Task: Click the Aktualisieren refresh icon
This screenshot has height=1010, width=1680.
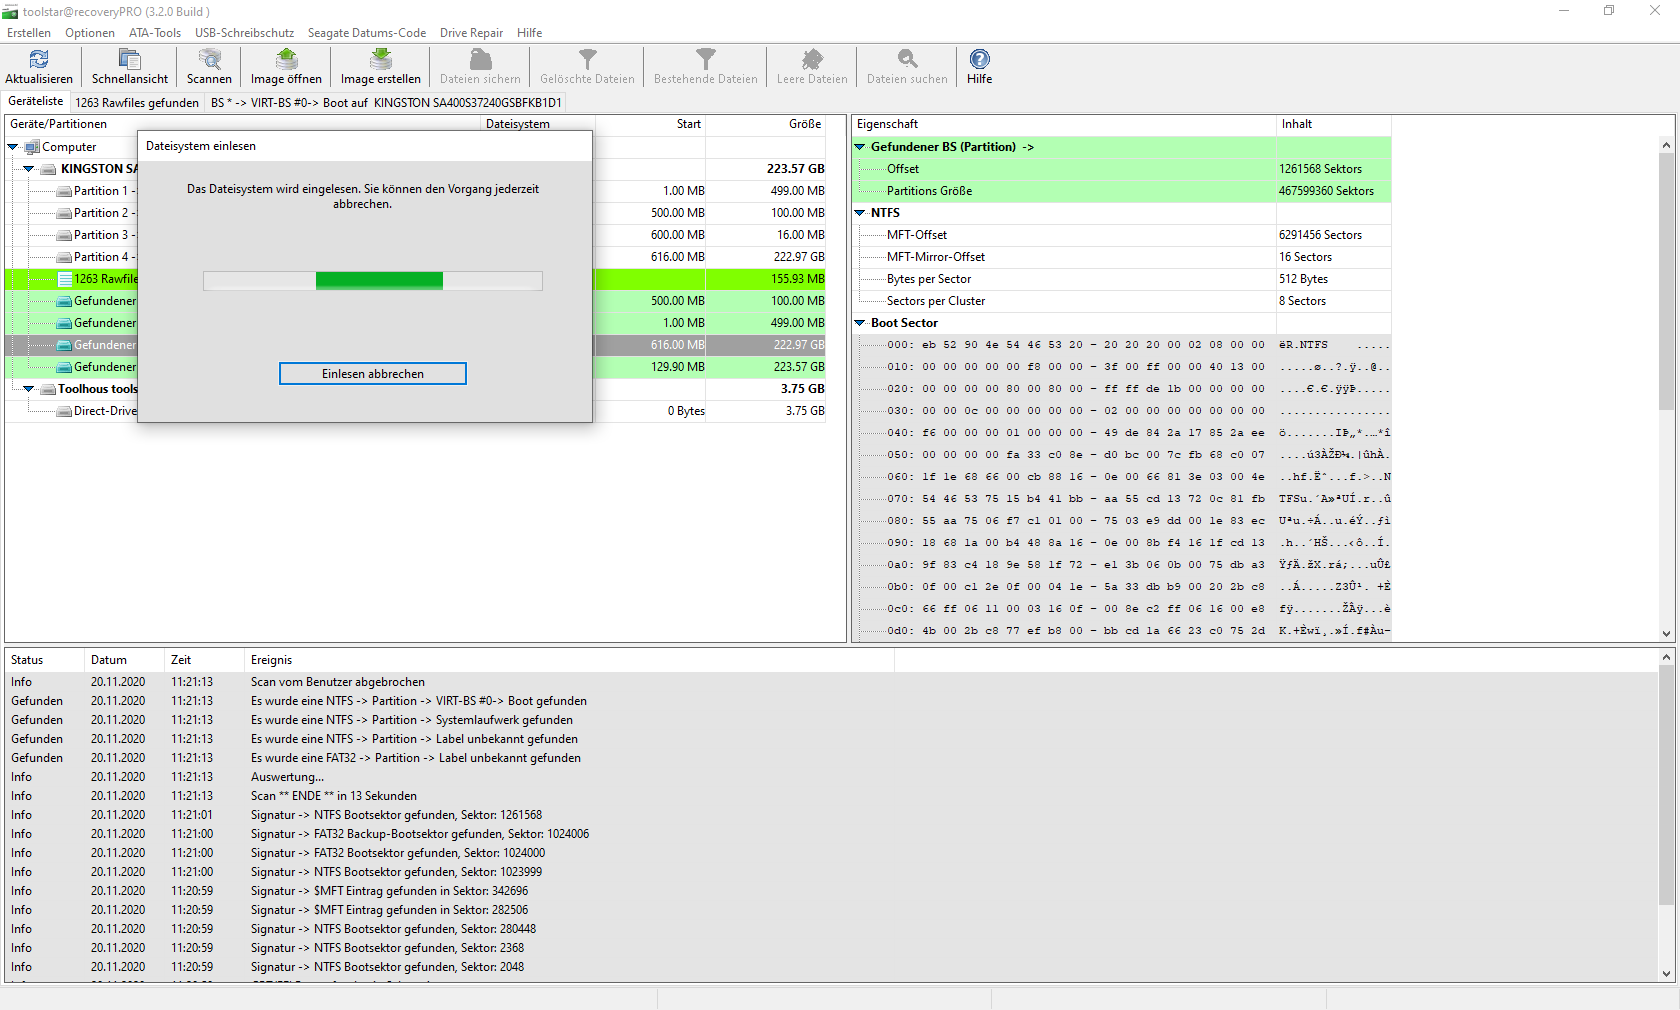Action: (39, 60)
